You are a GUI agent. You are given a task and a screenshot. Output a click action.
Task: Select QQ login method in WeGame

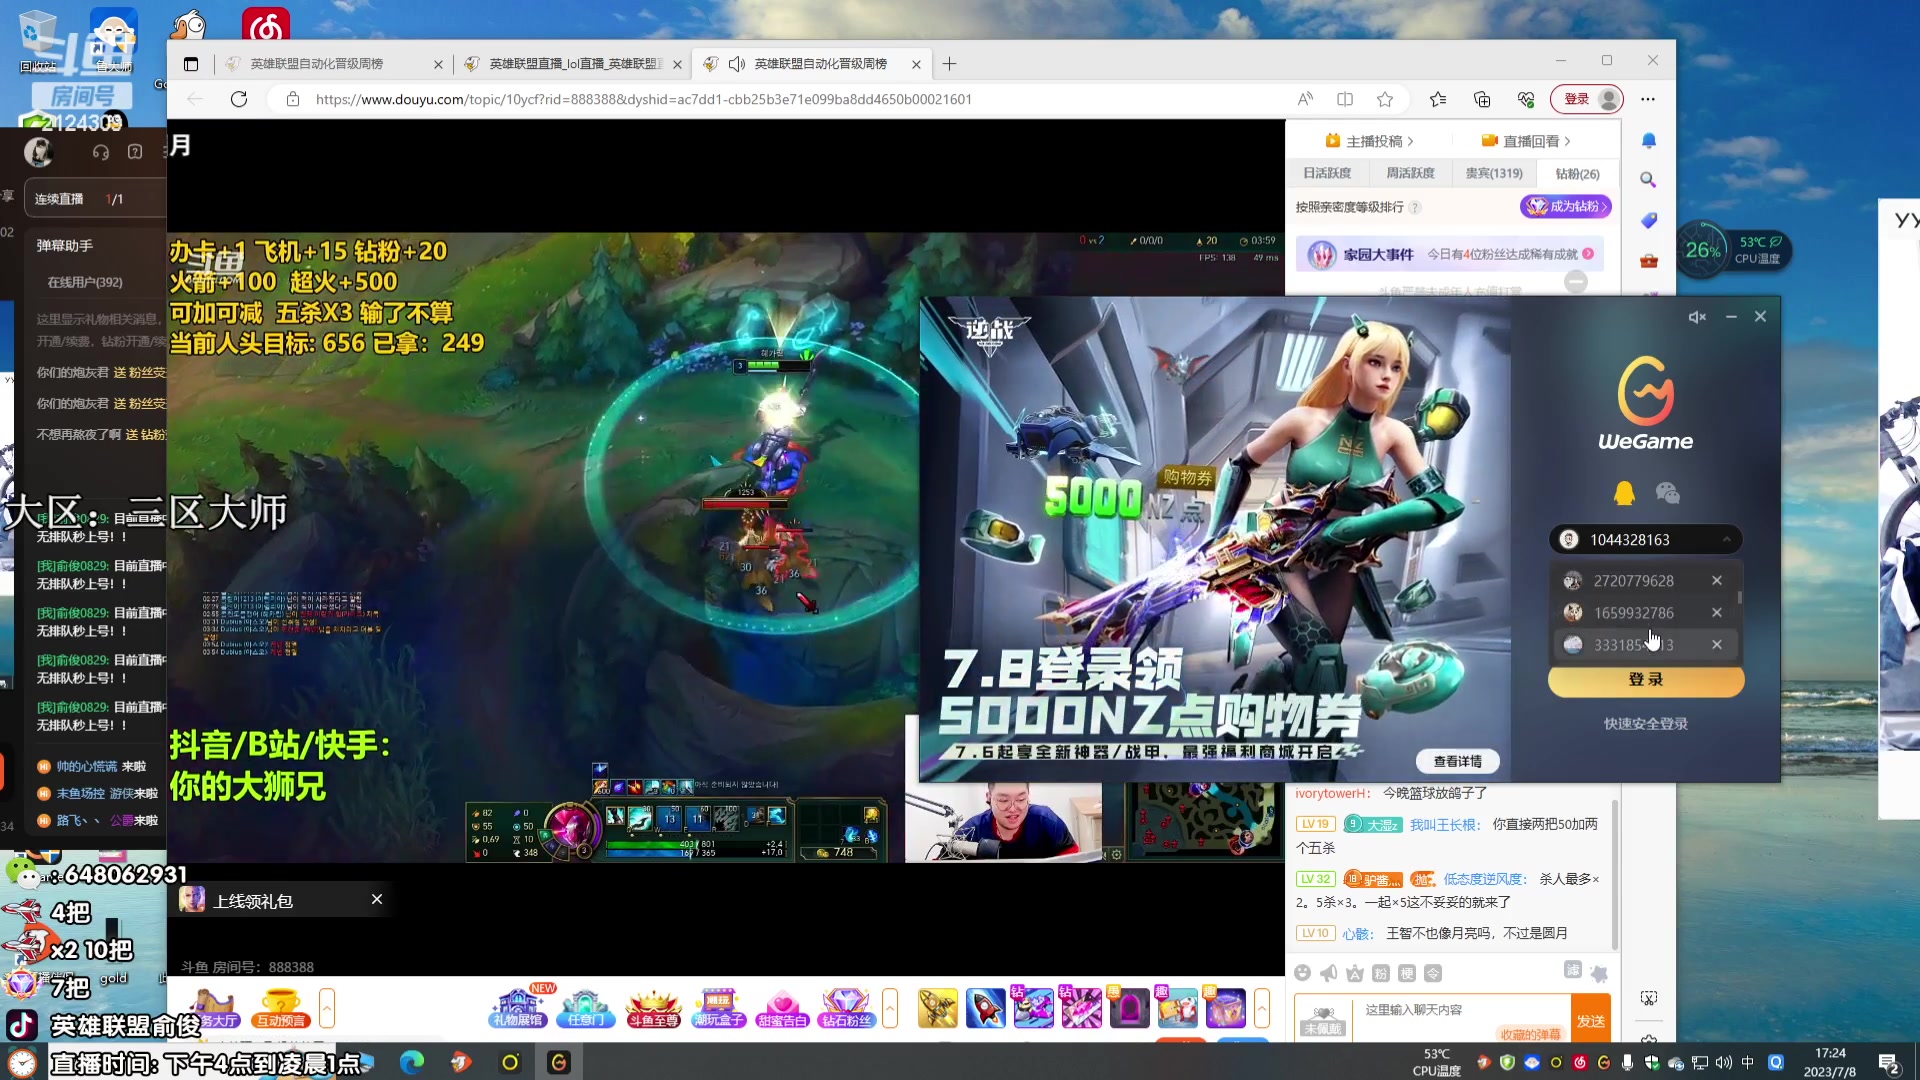pyautogui.click(x=1624, y=492)
